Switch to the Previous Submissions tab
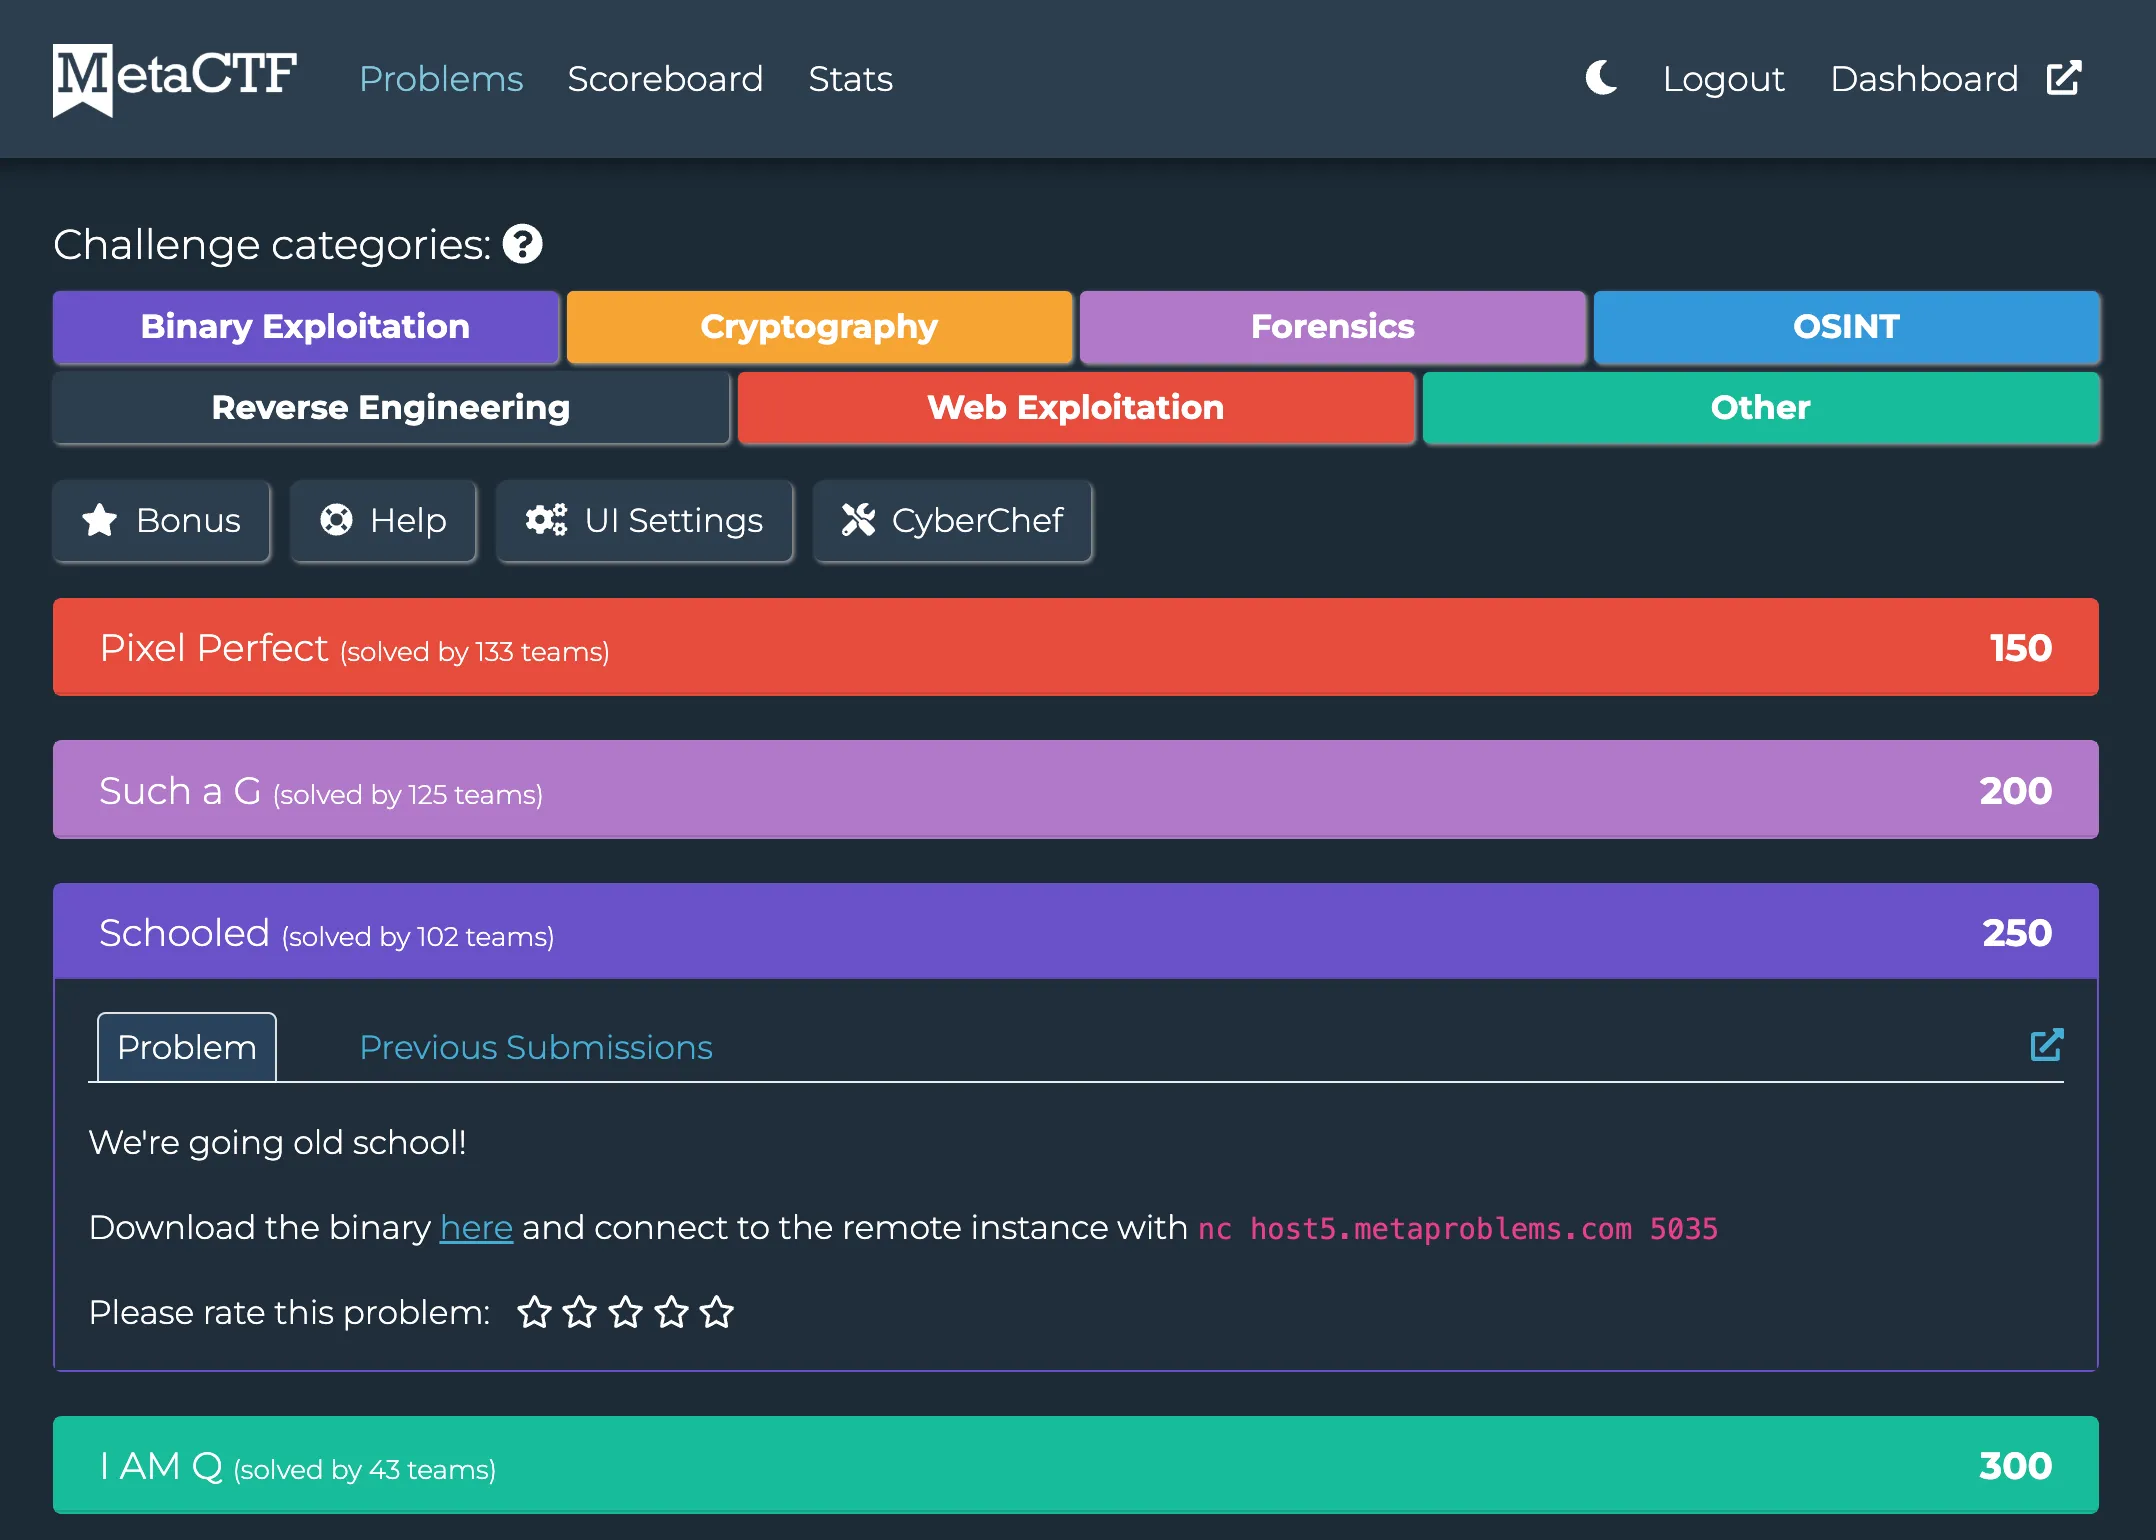The image size is (2156, 1540). point(535,1047)
